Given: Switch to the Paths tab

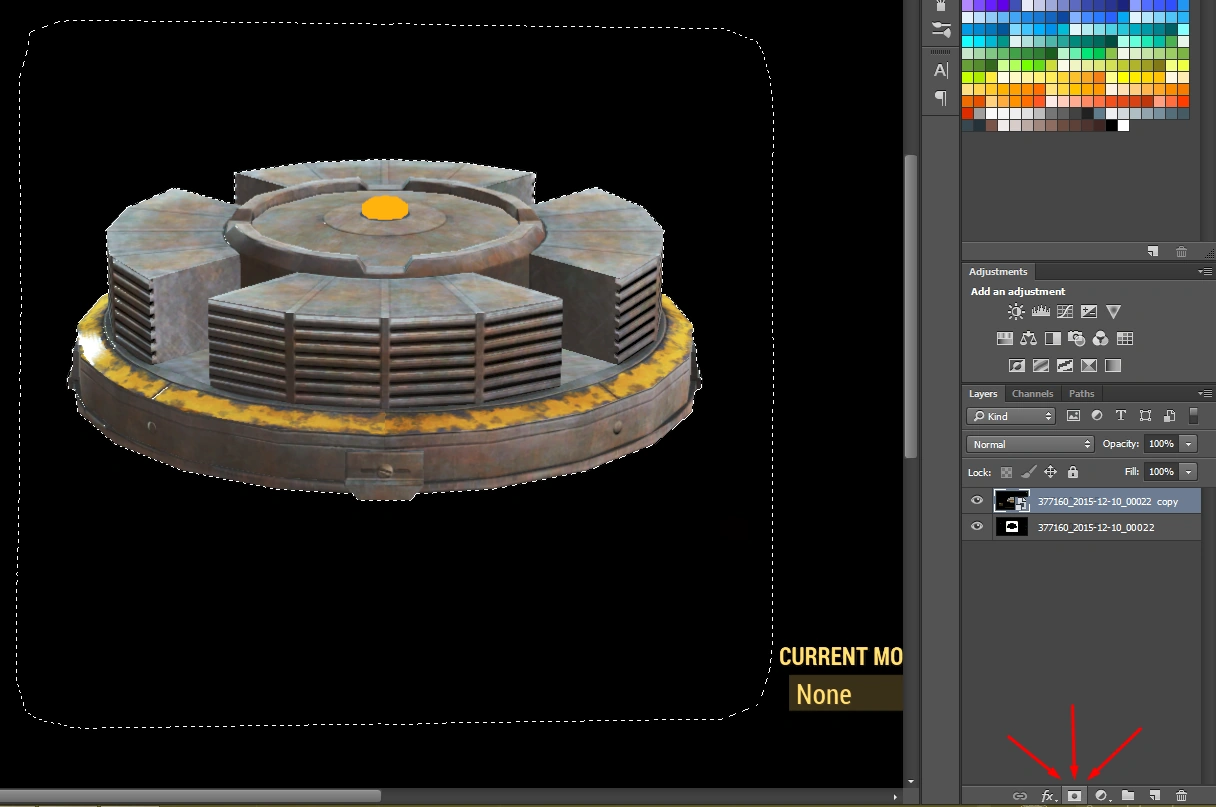Looking at the screenshot, I should 1081,393.
